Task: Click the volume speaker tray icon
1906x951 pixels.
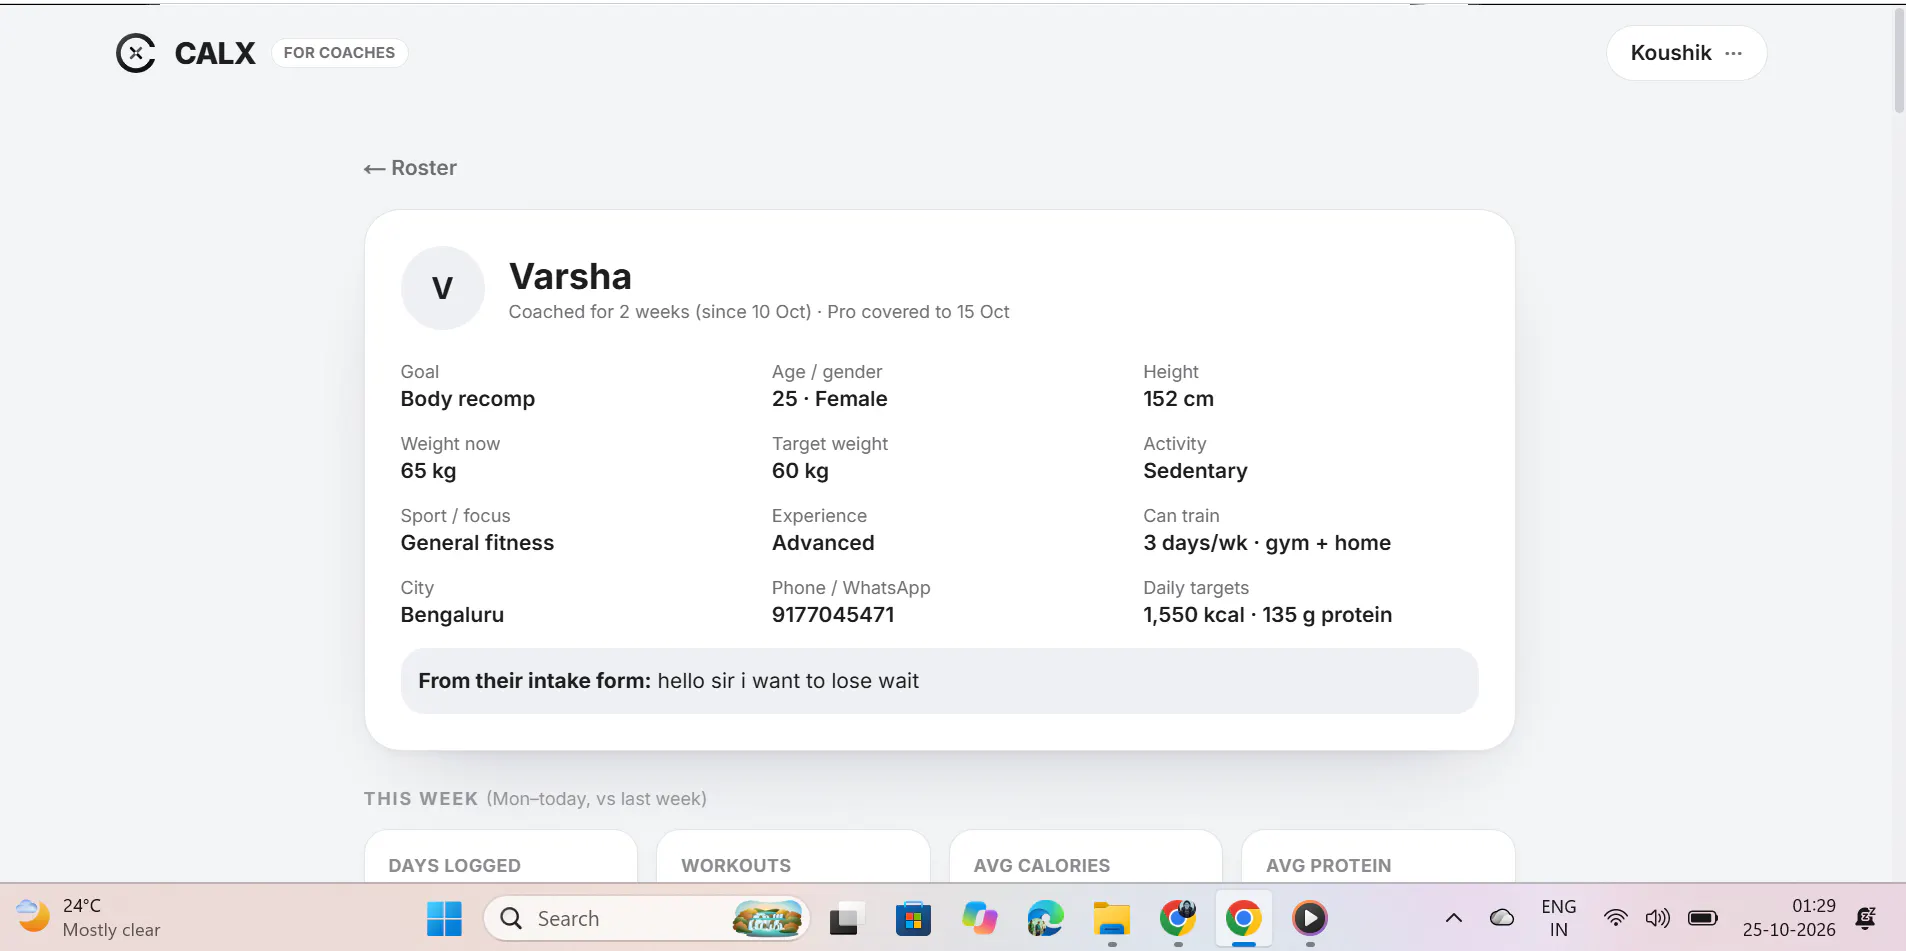Action: pos(1657,918)
